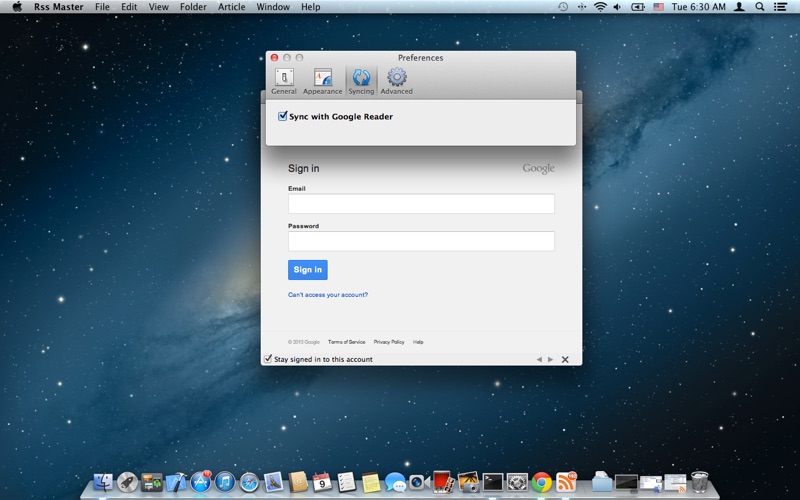Open the yellow Notes icon in dock
Viewport: 800px width, 500px height.
(371, 482)
